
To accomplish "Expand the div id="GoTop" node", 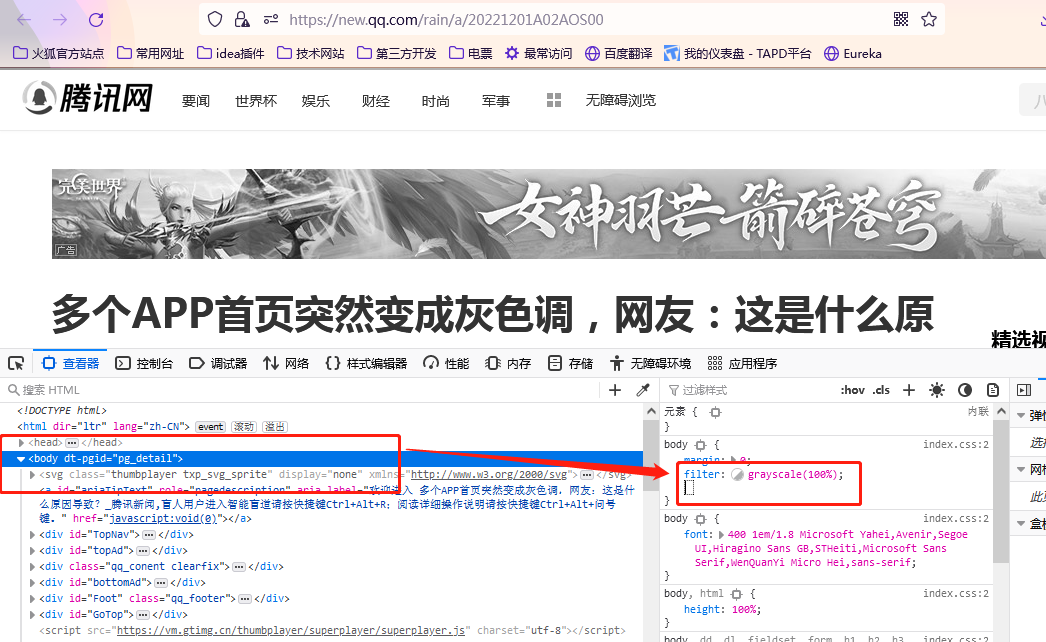I will (32, 615).
